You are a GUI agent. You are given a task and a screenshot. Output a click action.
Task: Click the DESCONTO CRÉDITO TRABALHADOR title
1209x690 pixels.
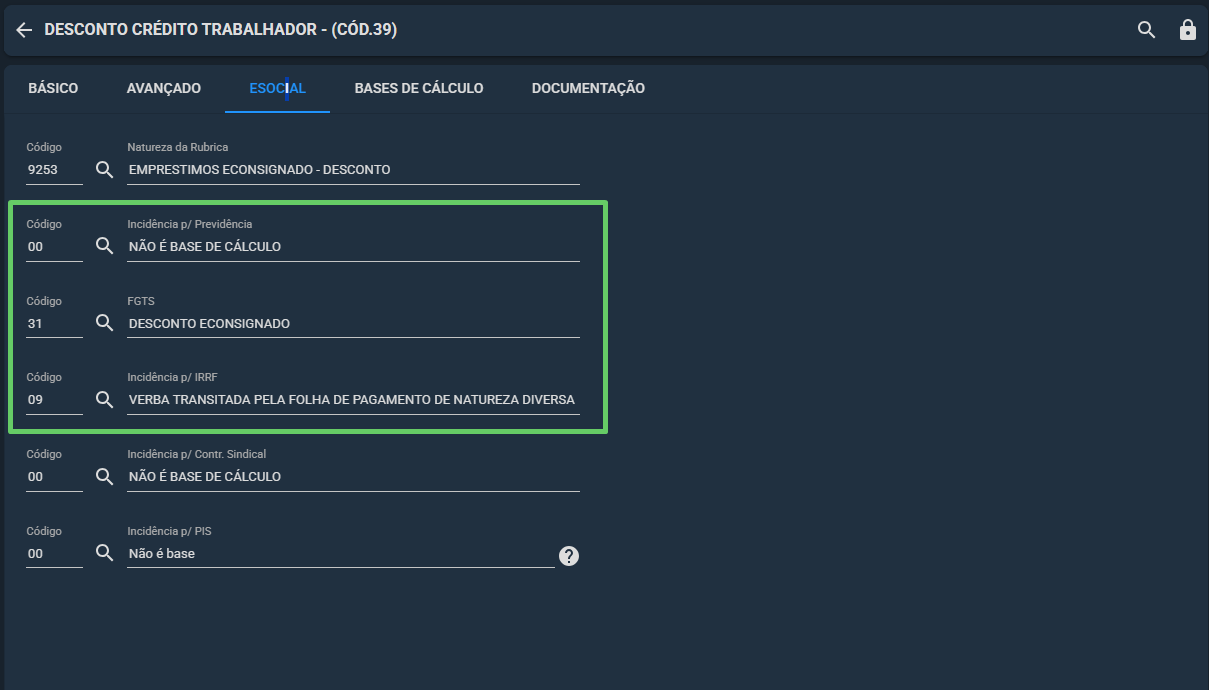tap(221, 30)
